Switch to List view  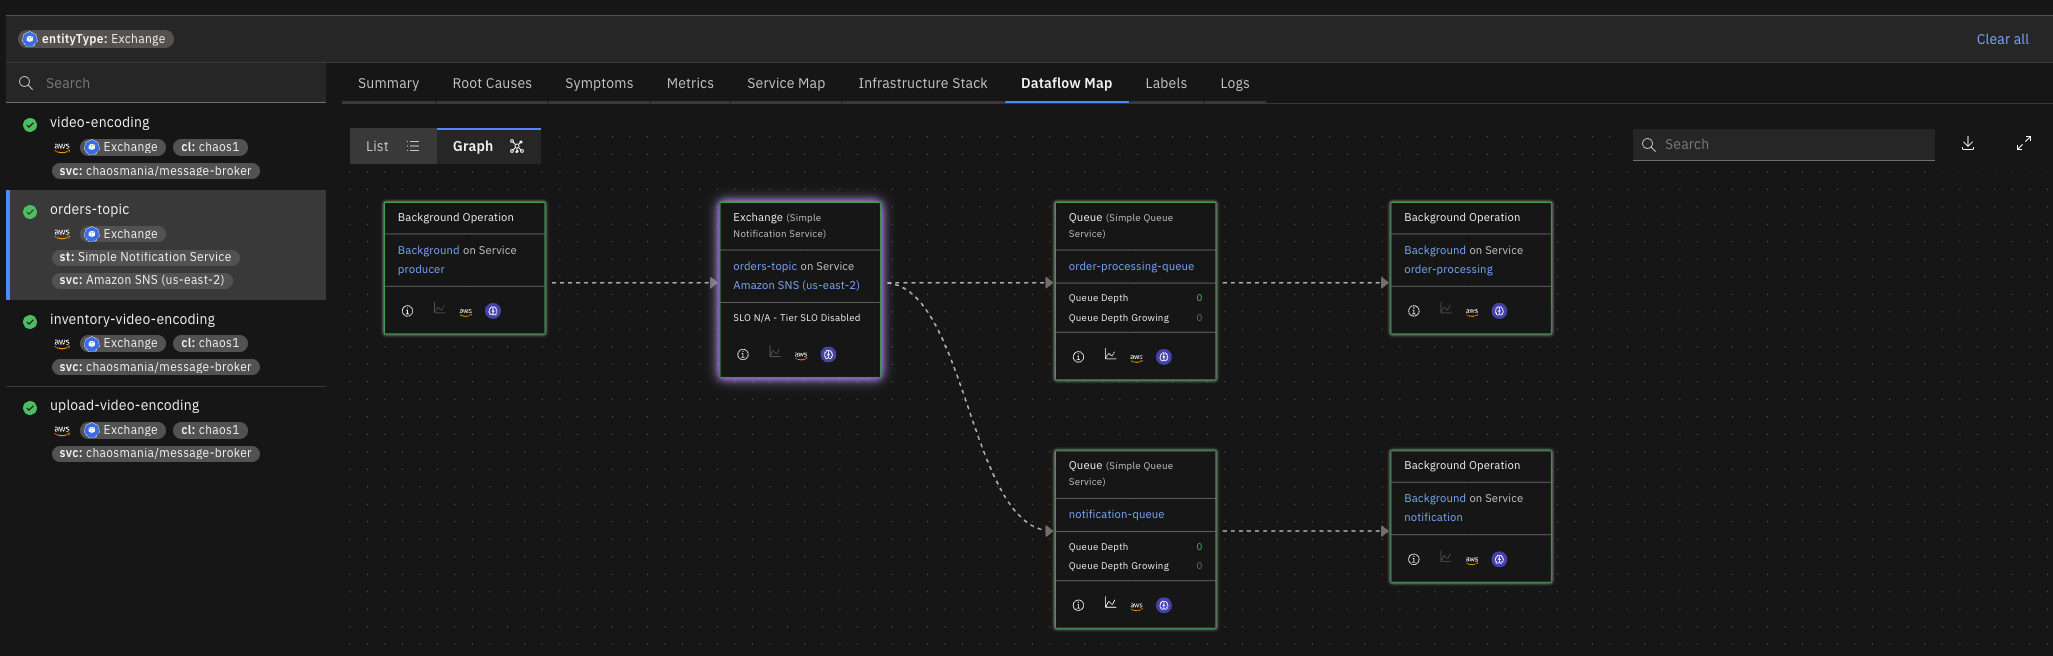pyautogui.click(x=392, y=146)
